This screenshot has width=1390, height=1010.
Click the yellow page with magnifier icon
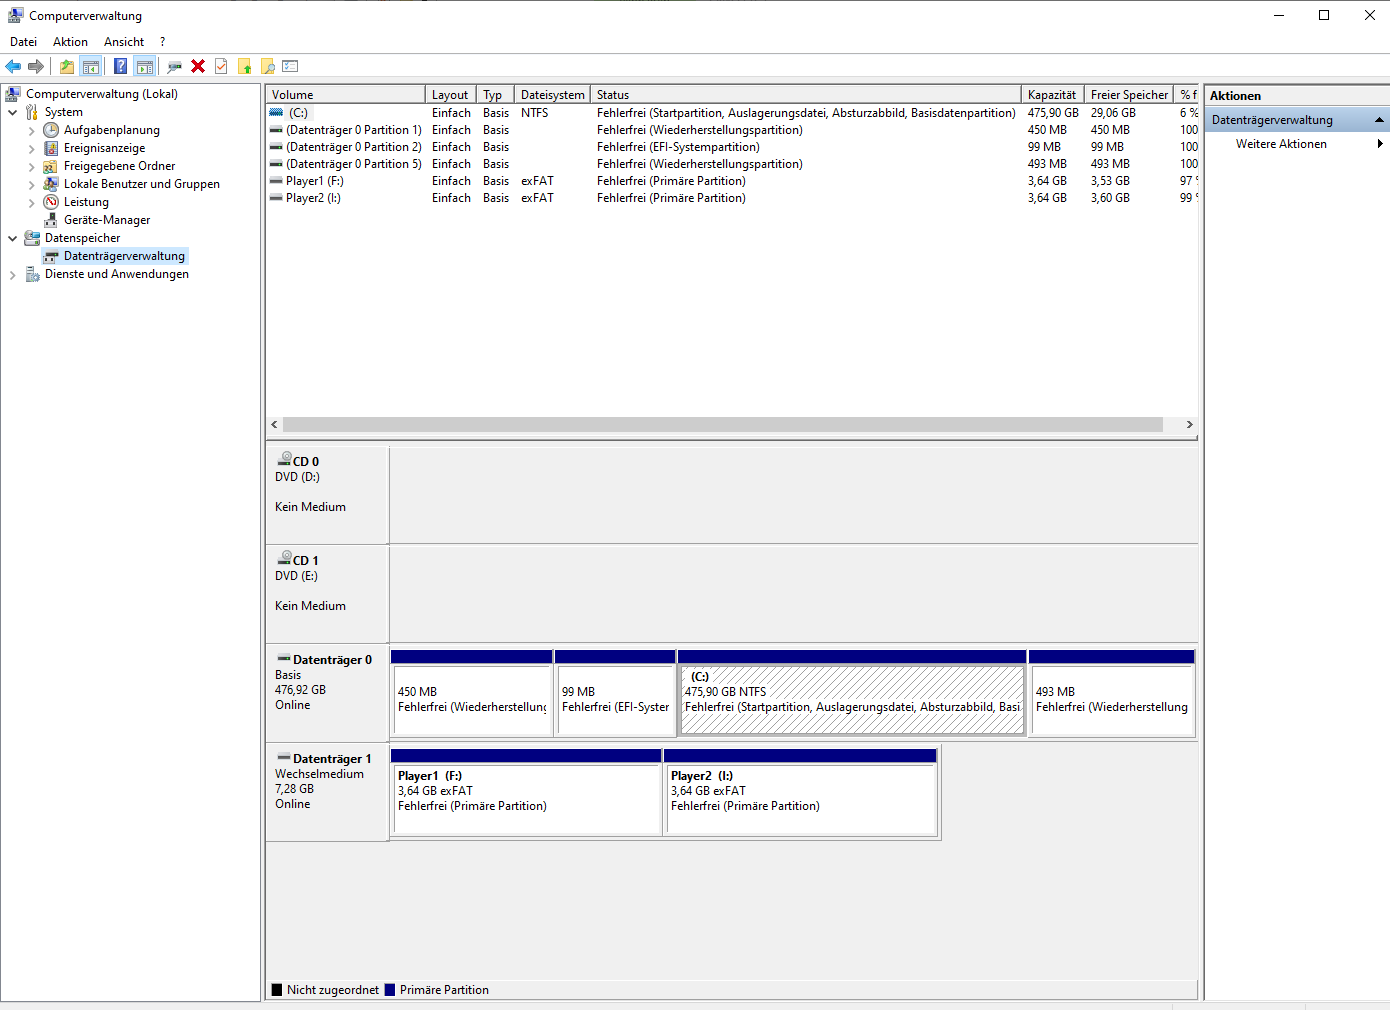click(268, 66)
